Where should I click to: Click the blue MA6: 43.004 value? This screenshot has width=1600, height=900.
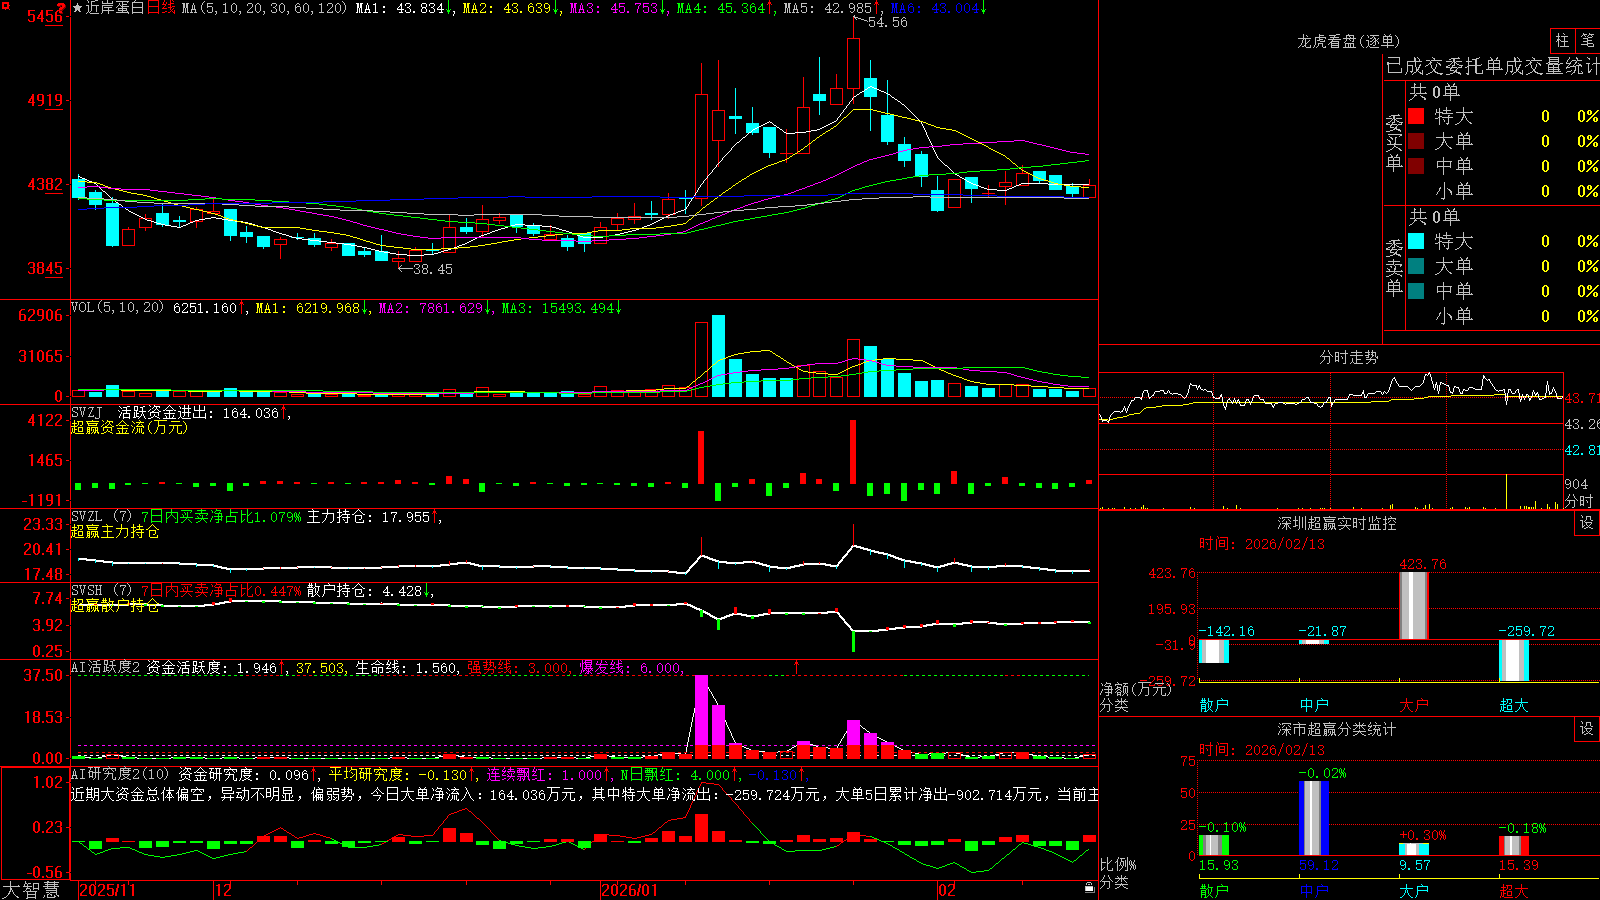coord(938,8)
